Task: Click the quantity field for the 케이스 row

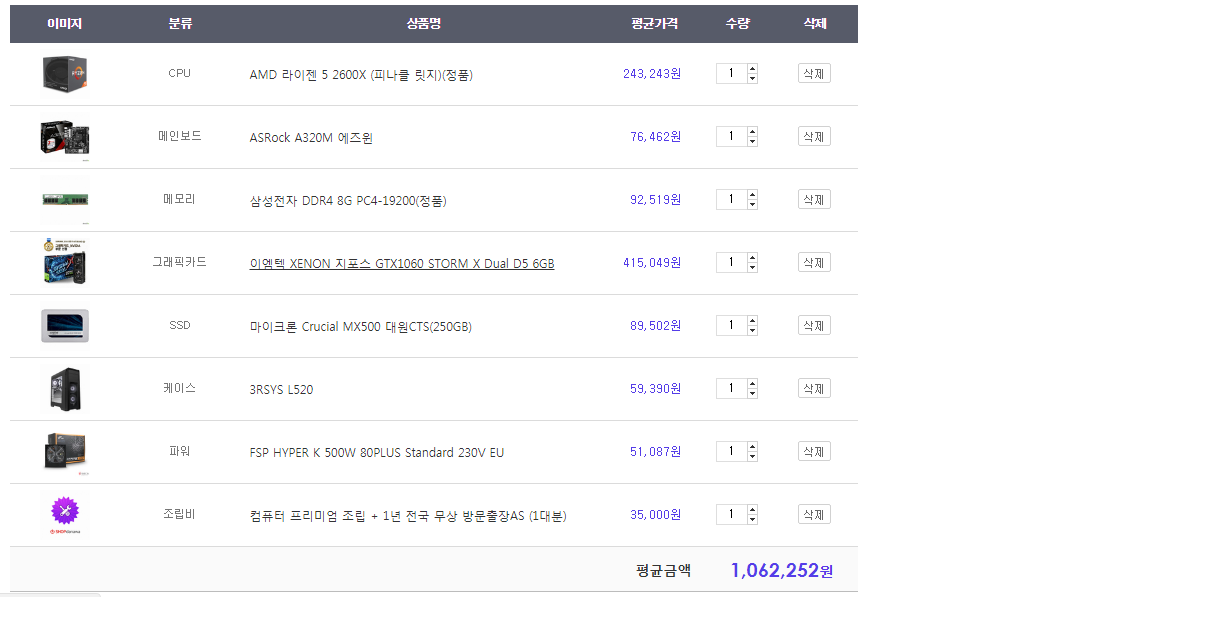Action: pyautogui.click(x=731, y=388)
